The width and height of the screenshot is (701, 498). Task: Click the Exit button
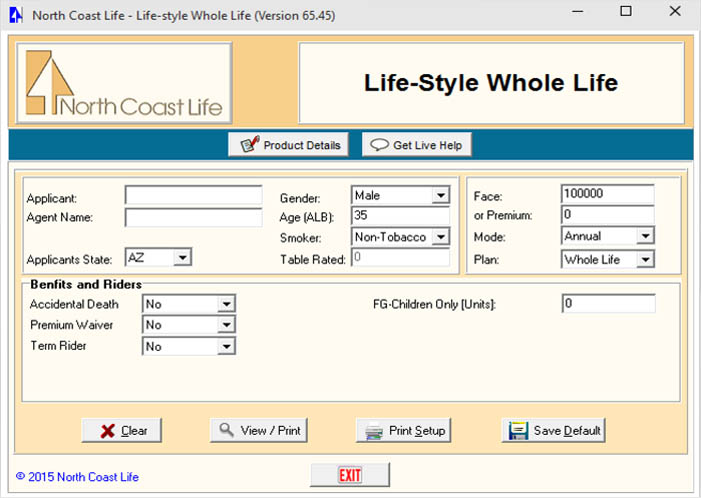click(350, 475)
